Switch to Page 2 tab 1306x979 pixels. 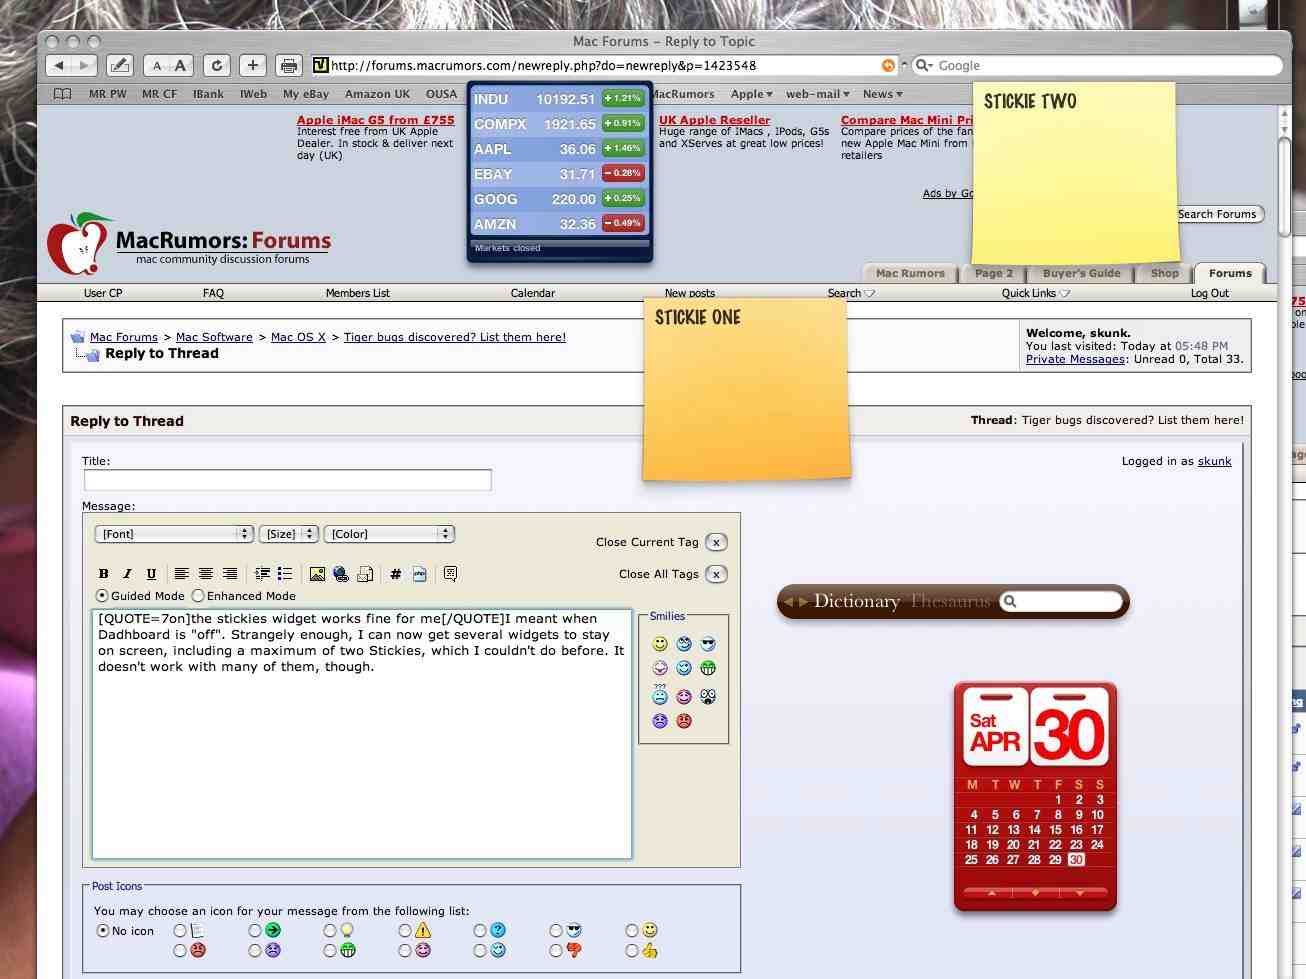point(993,273)
